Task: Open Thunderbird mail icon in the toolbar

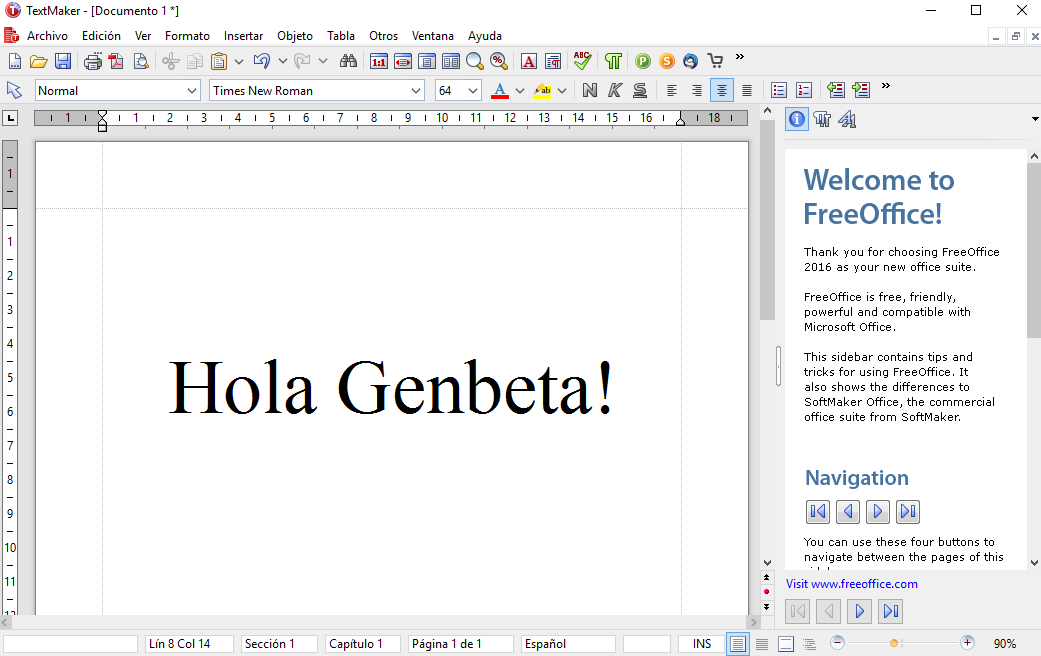Action: coord(690,62)
